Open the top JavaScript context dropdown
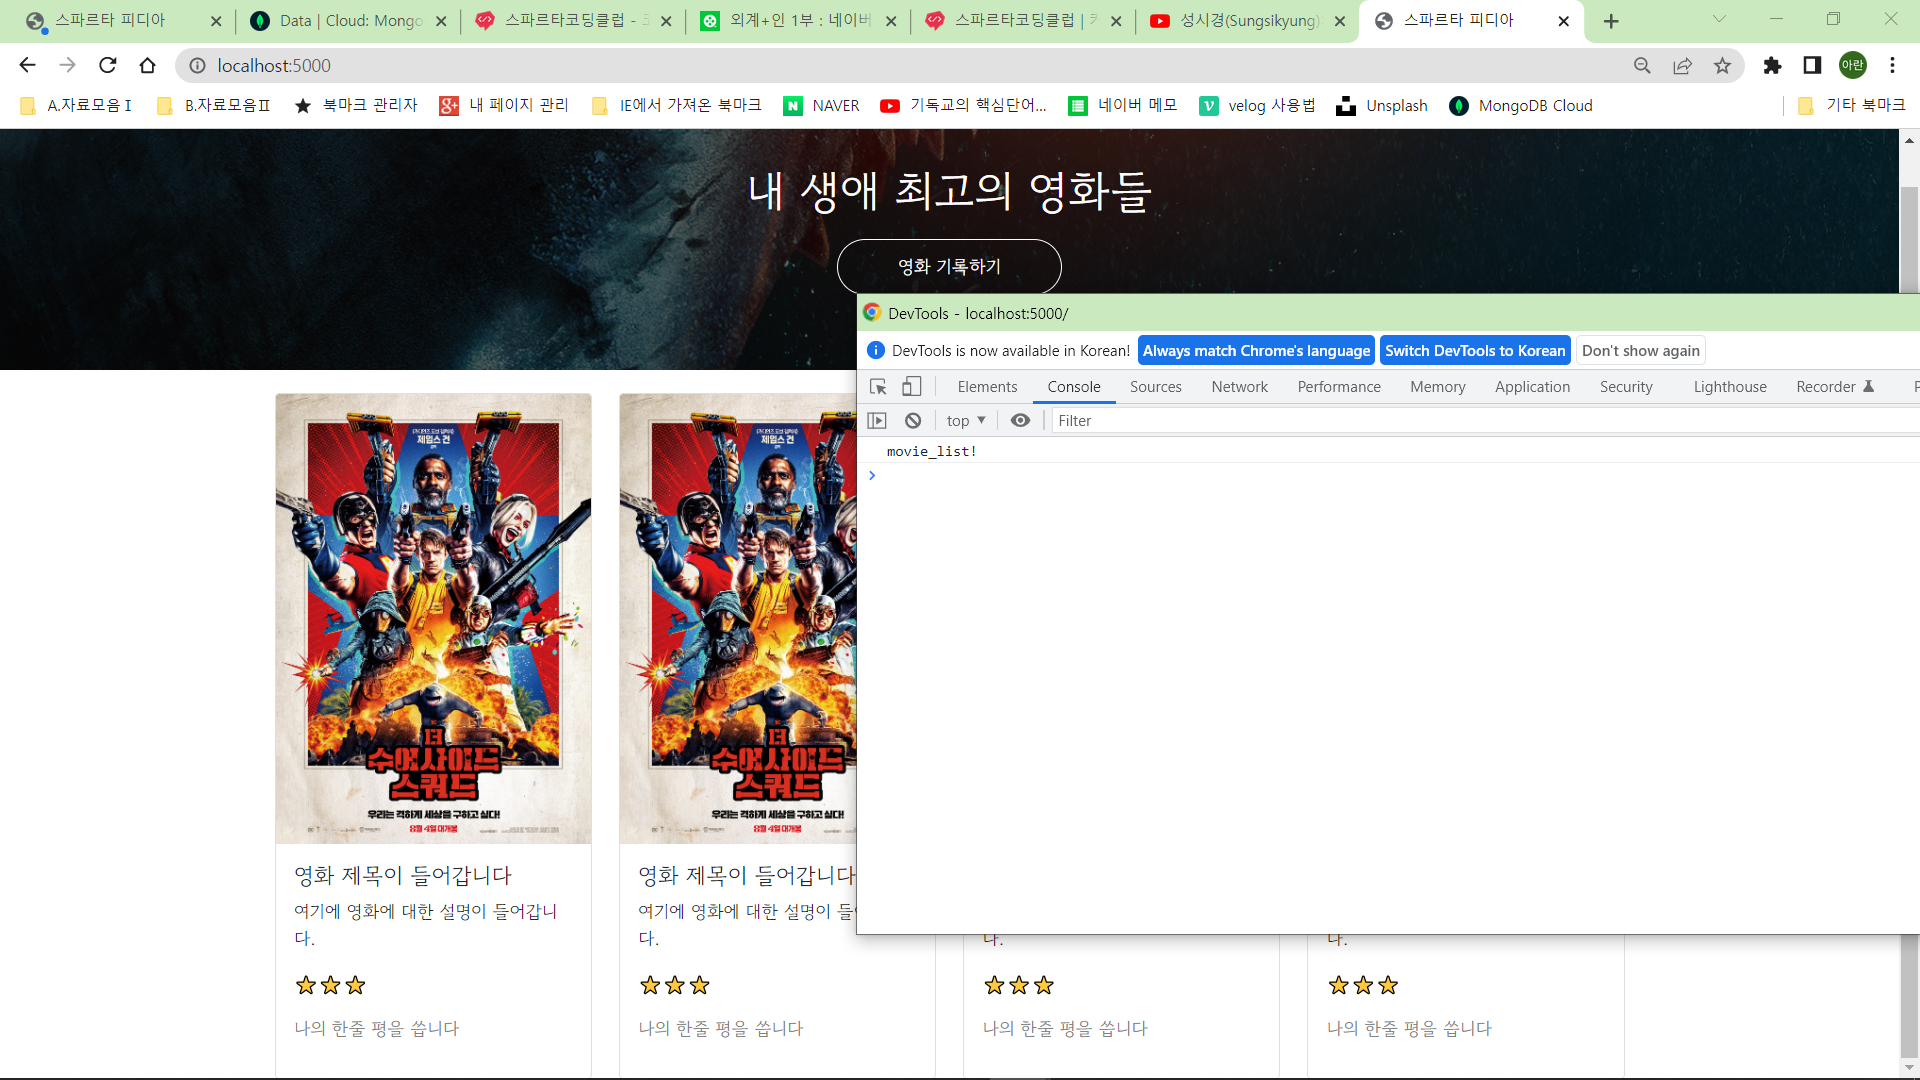Screen dimensions: 1920x1080 [966, 421]
